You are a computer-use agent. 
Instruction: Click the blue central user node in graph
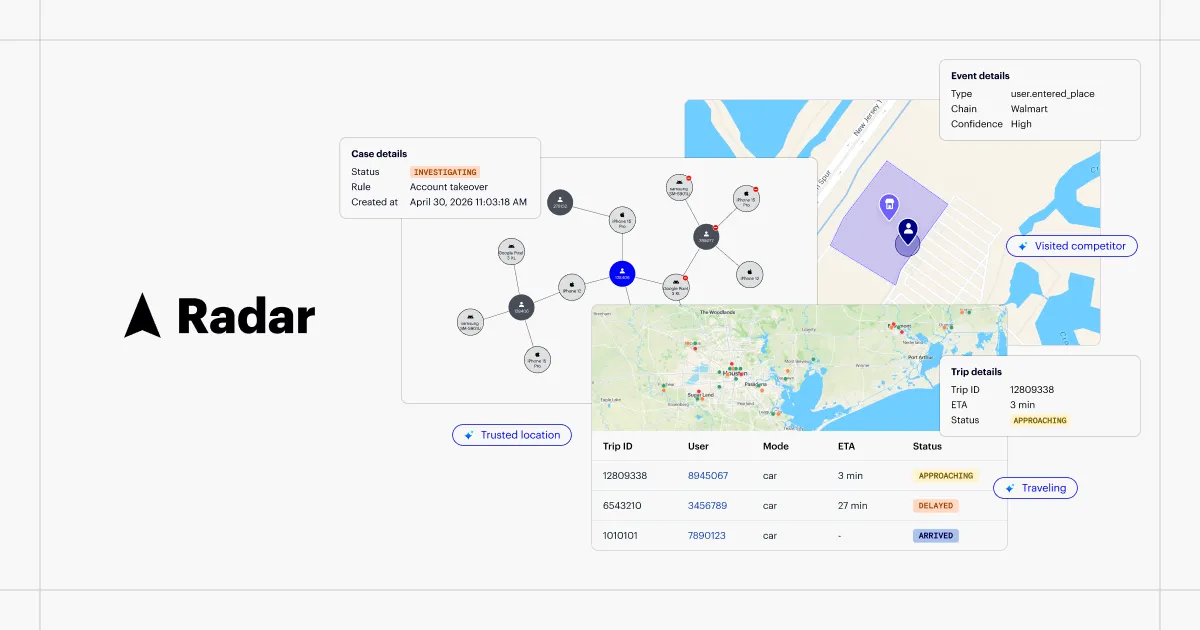pyautogui.click(x=622, y=272)
